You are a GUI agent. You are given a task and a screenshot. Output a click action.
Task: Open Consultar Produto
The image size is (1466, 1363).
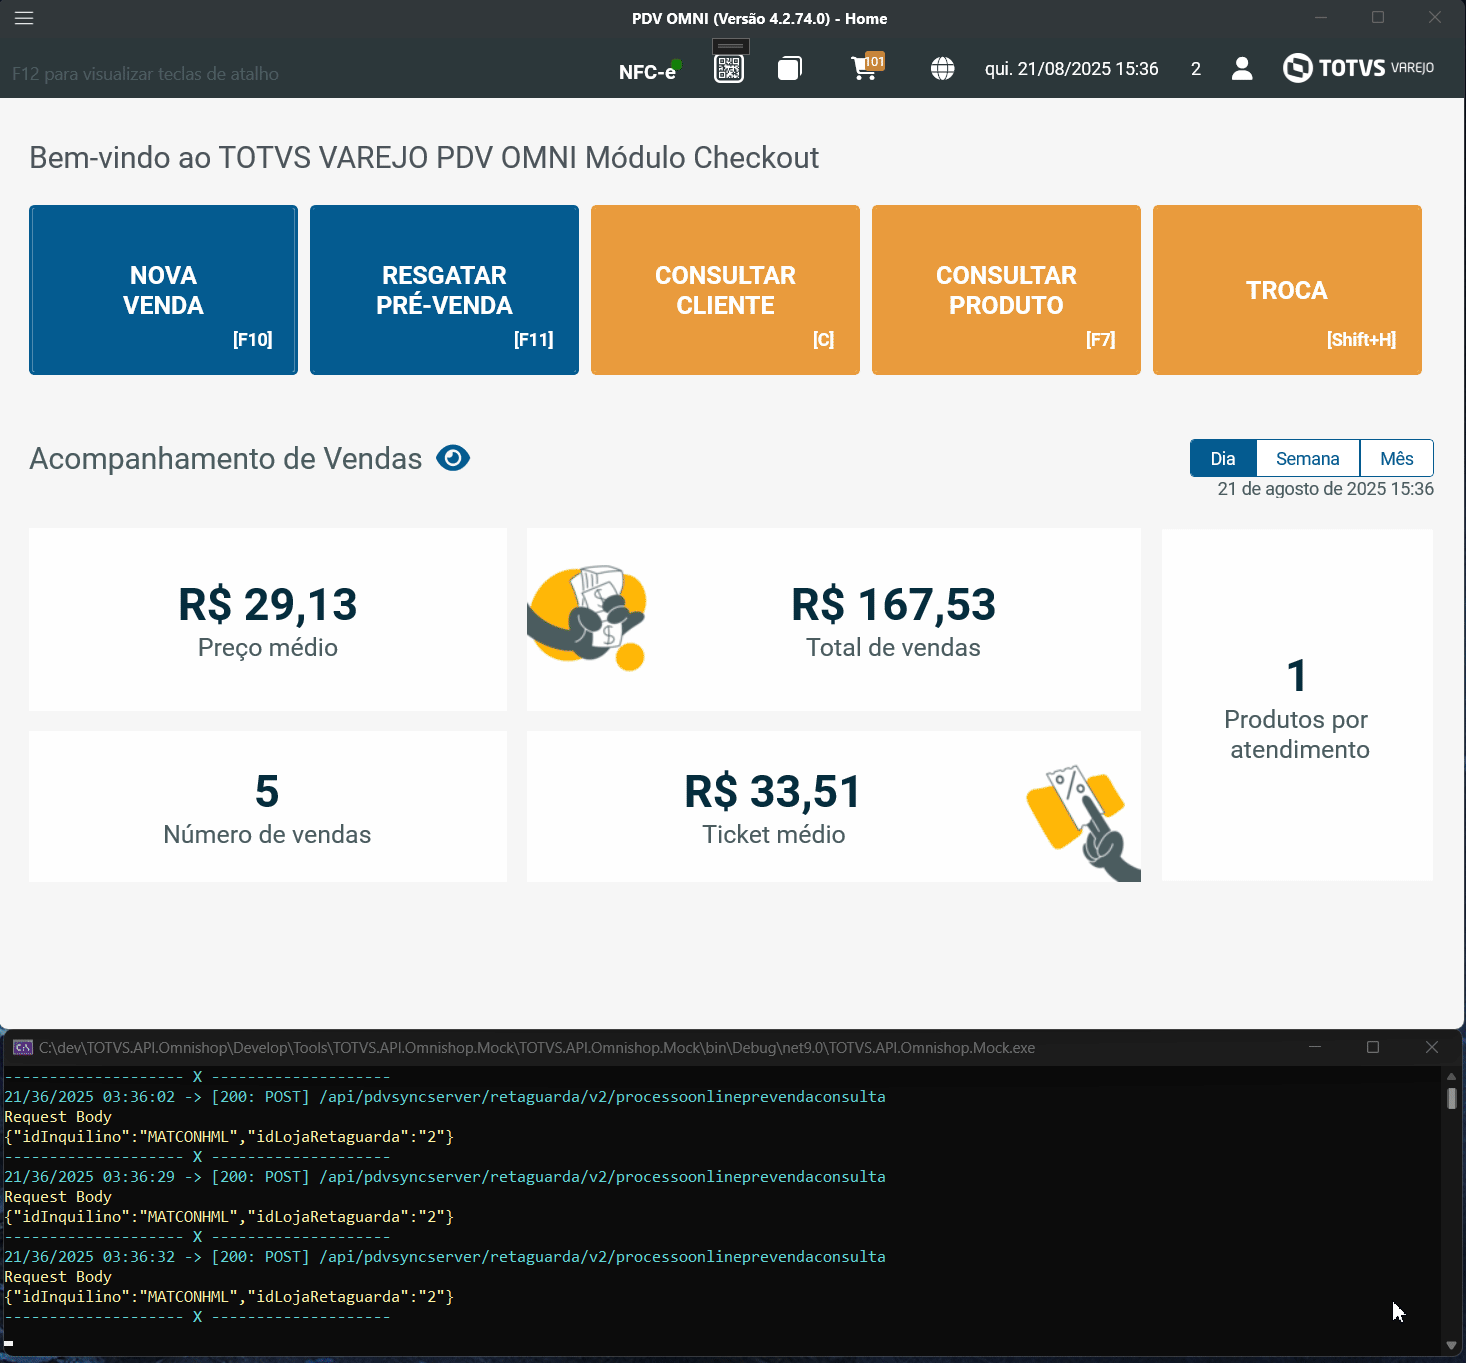1006,290
